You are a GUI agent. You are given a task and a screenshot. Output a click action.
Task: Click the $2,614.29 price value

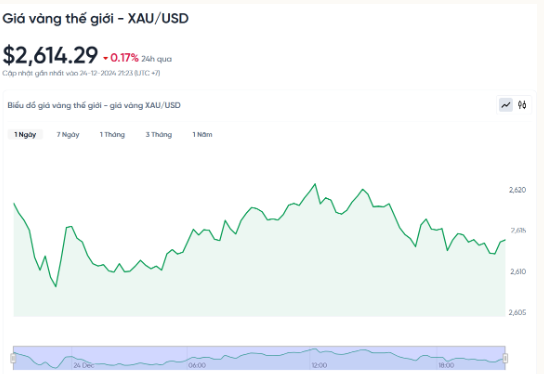[50, 56]
